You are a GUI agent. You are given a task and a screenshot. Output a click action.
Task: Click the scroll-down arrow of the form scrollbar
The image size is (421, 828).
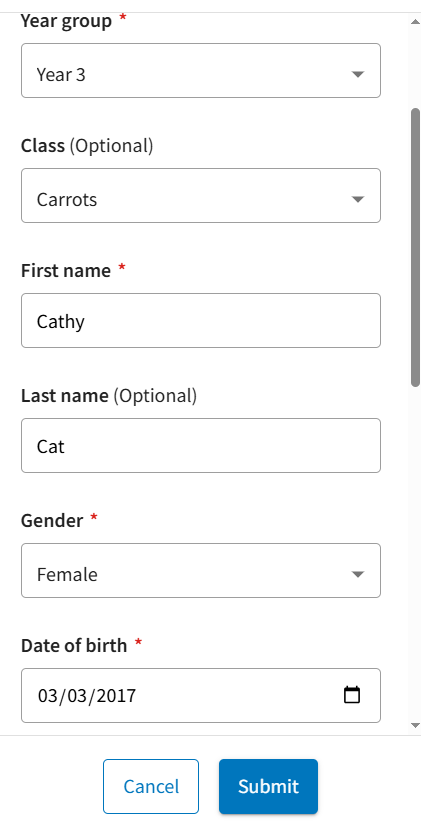click(415, 726)
